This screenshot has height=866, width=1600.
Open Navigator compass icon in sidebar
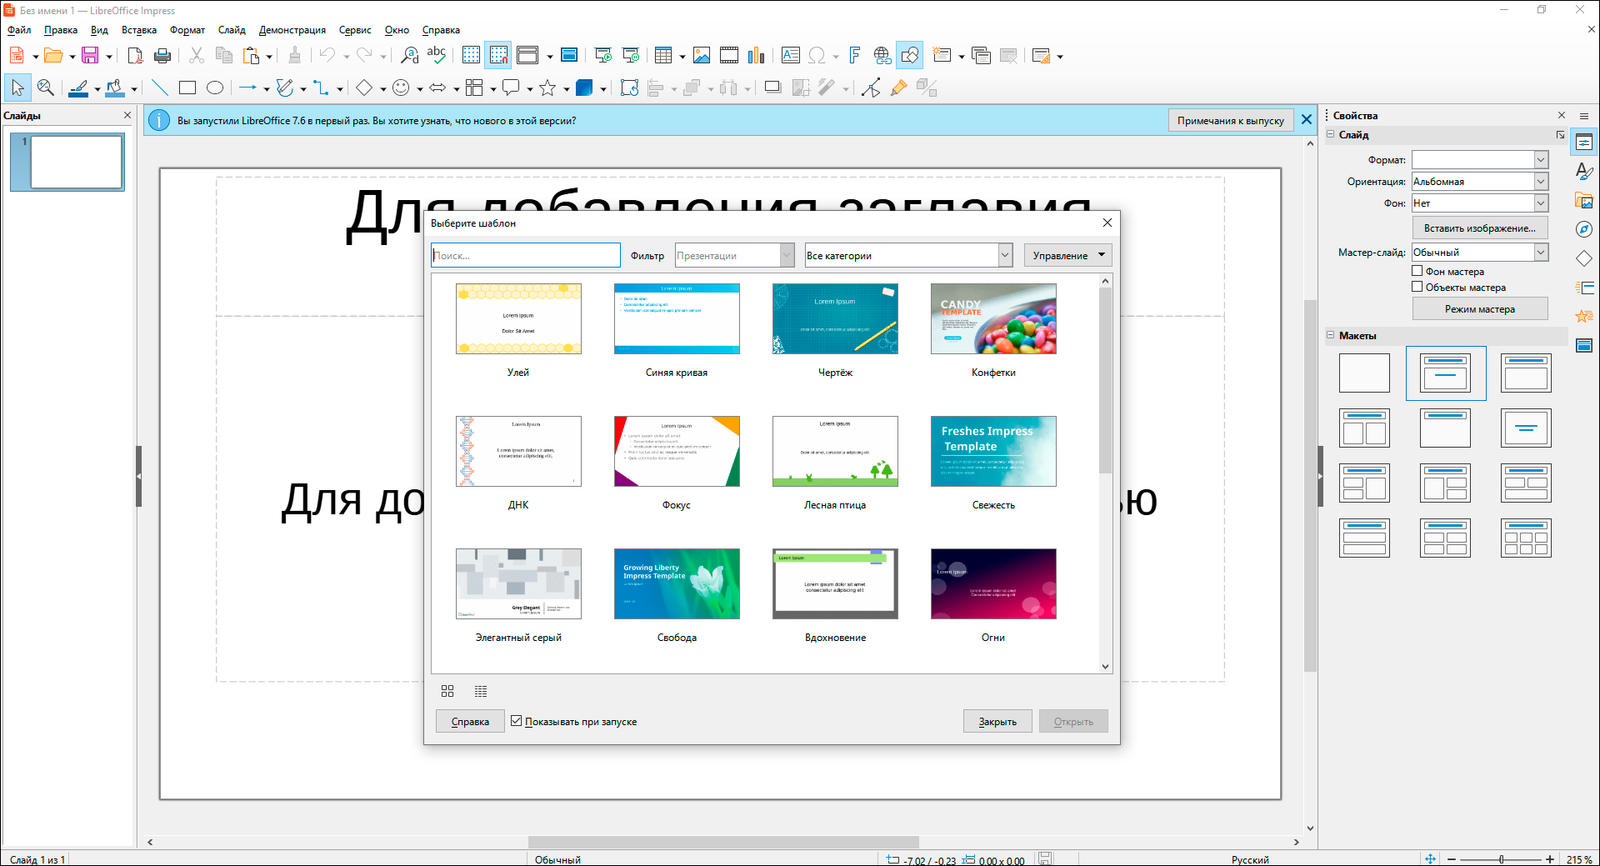(x=1584, y=229)
